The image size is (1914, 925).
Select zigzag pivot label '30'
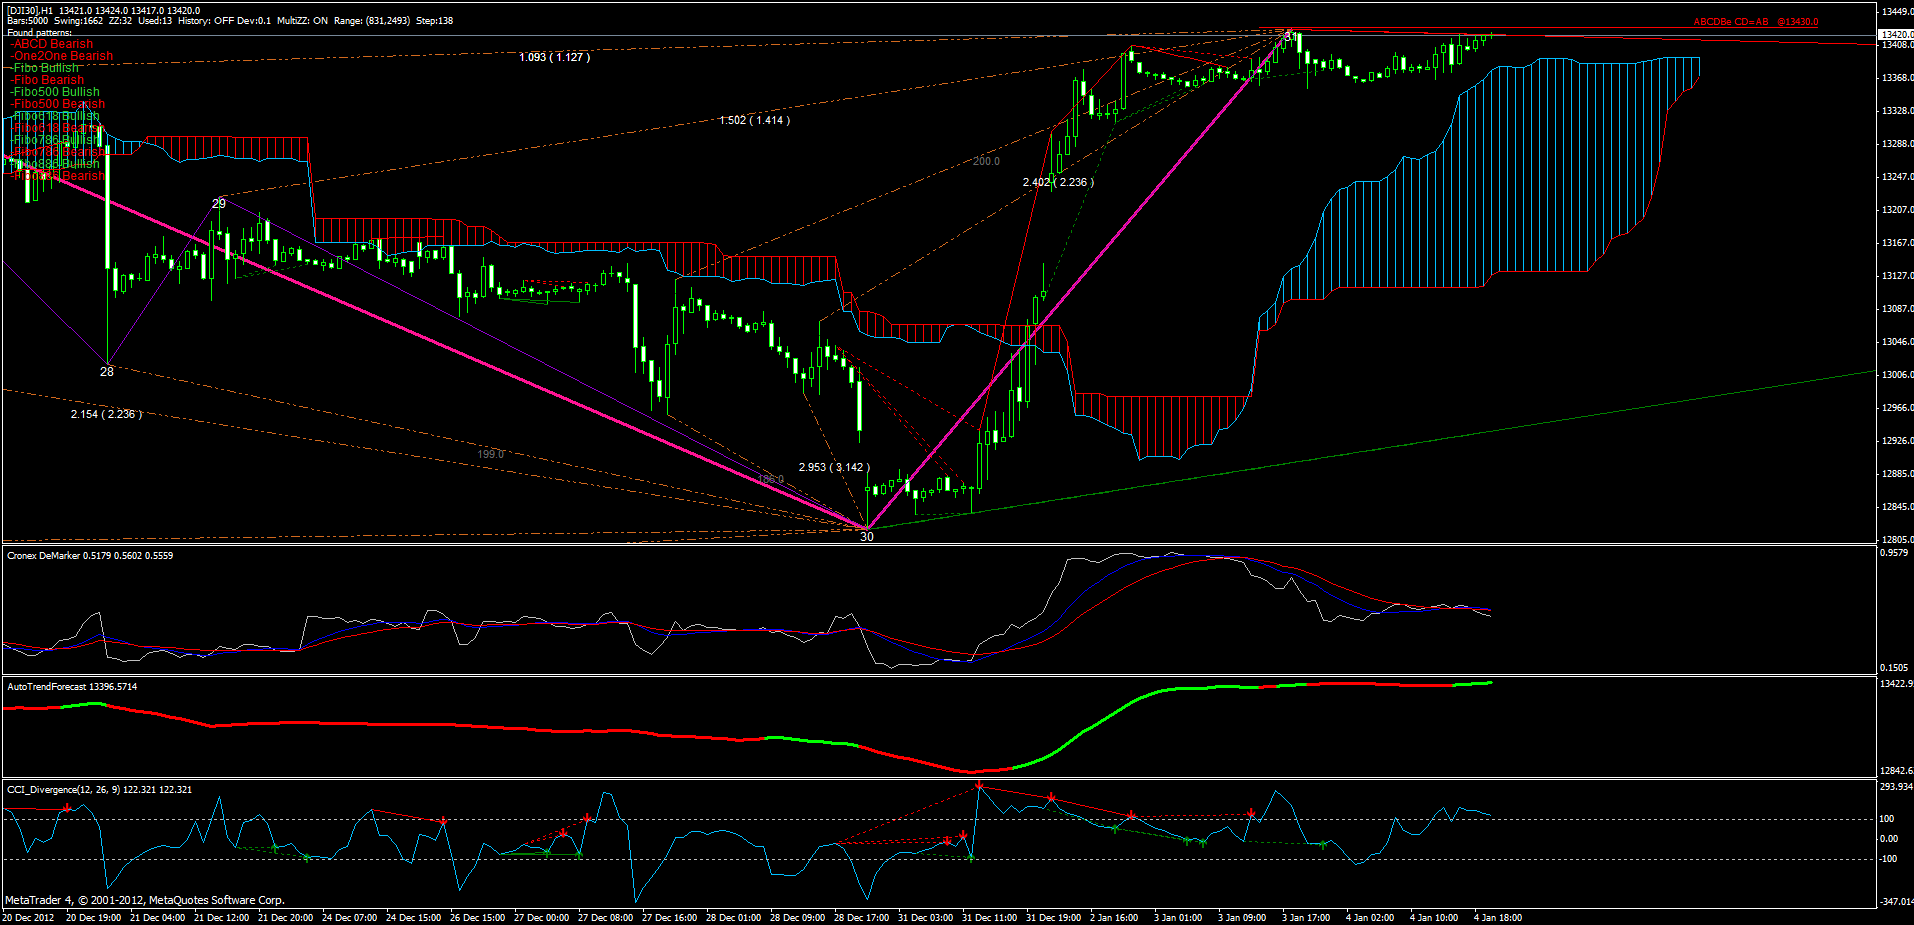pos(867,537)
